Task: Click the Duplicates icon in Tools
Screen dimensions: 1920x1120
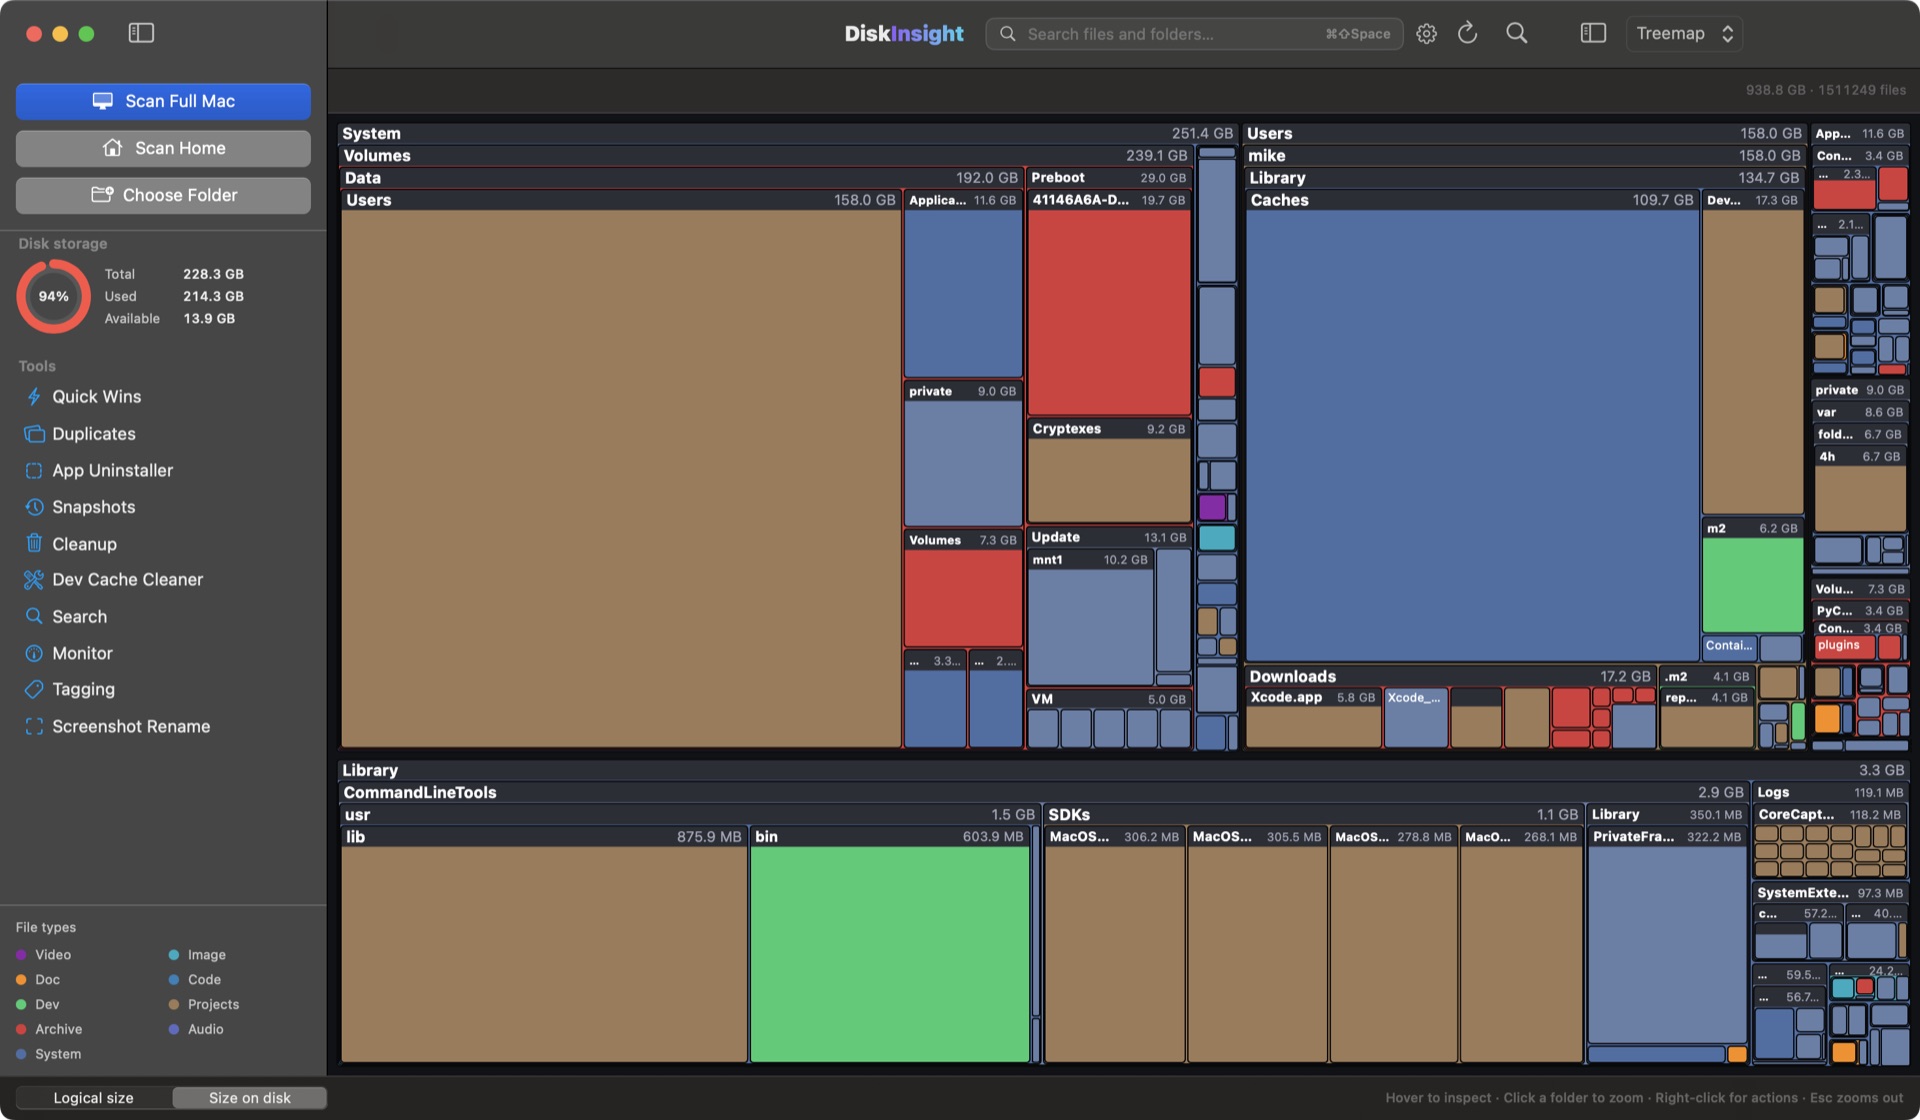Action: click(x=34, y=434)
